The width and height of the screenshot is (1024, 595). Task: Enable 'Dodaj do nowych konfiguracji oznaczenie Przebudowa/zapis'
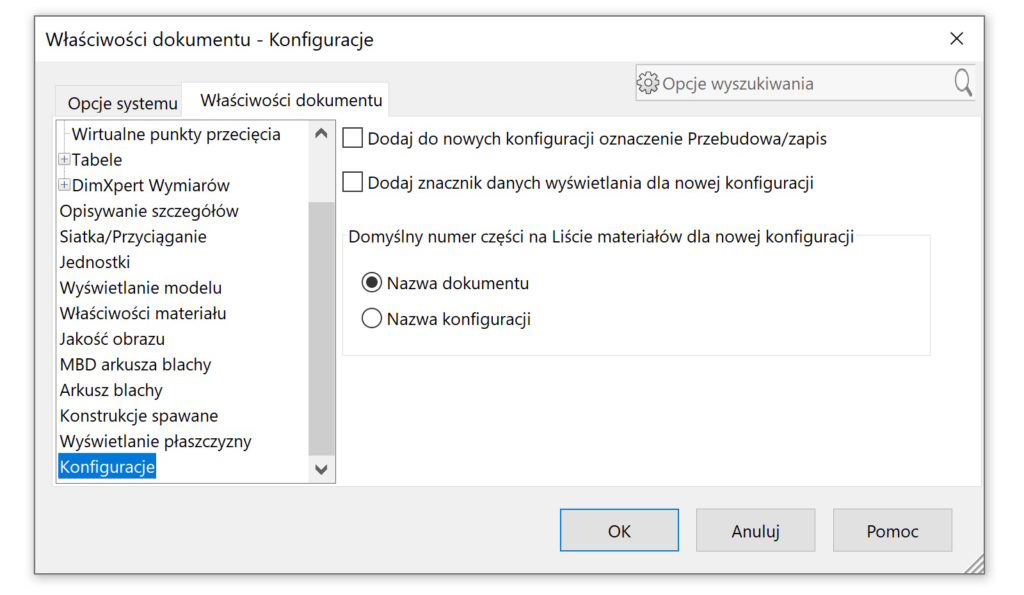(354, 138)
